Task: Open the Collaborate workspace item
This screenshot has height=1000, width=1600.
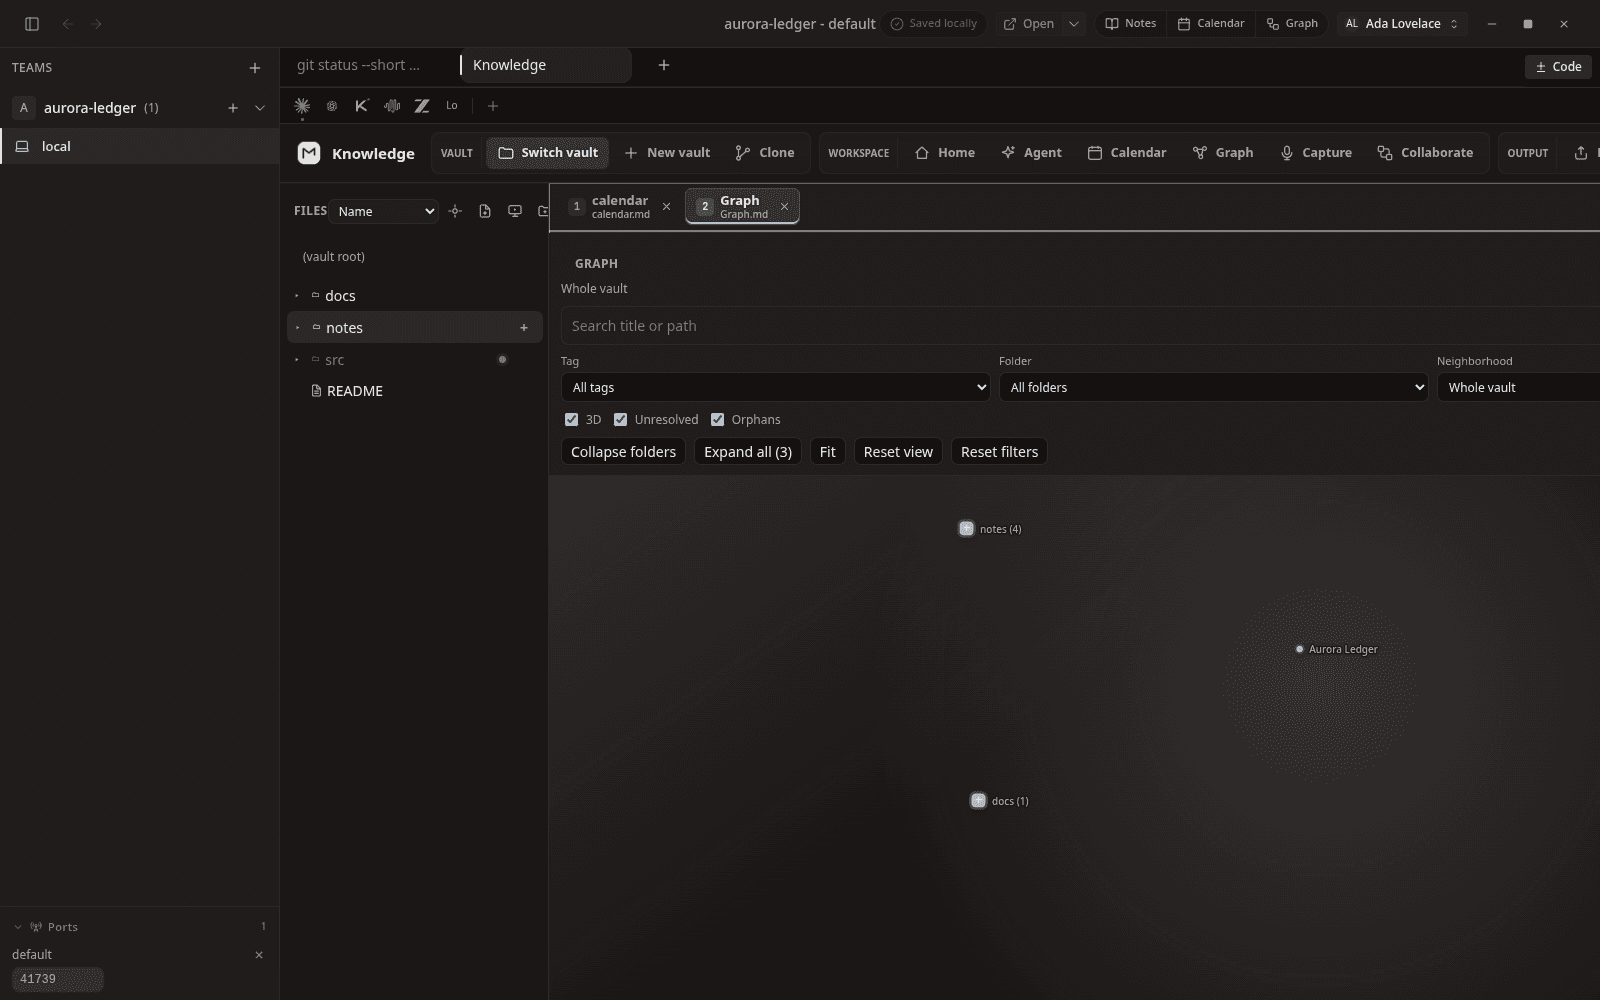Action: coord(1425,153)
